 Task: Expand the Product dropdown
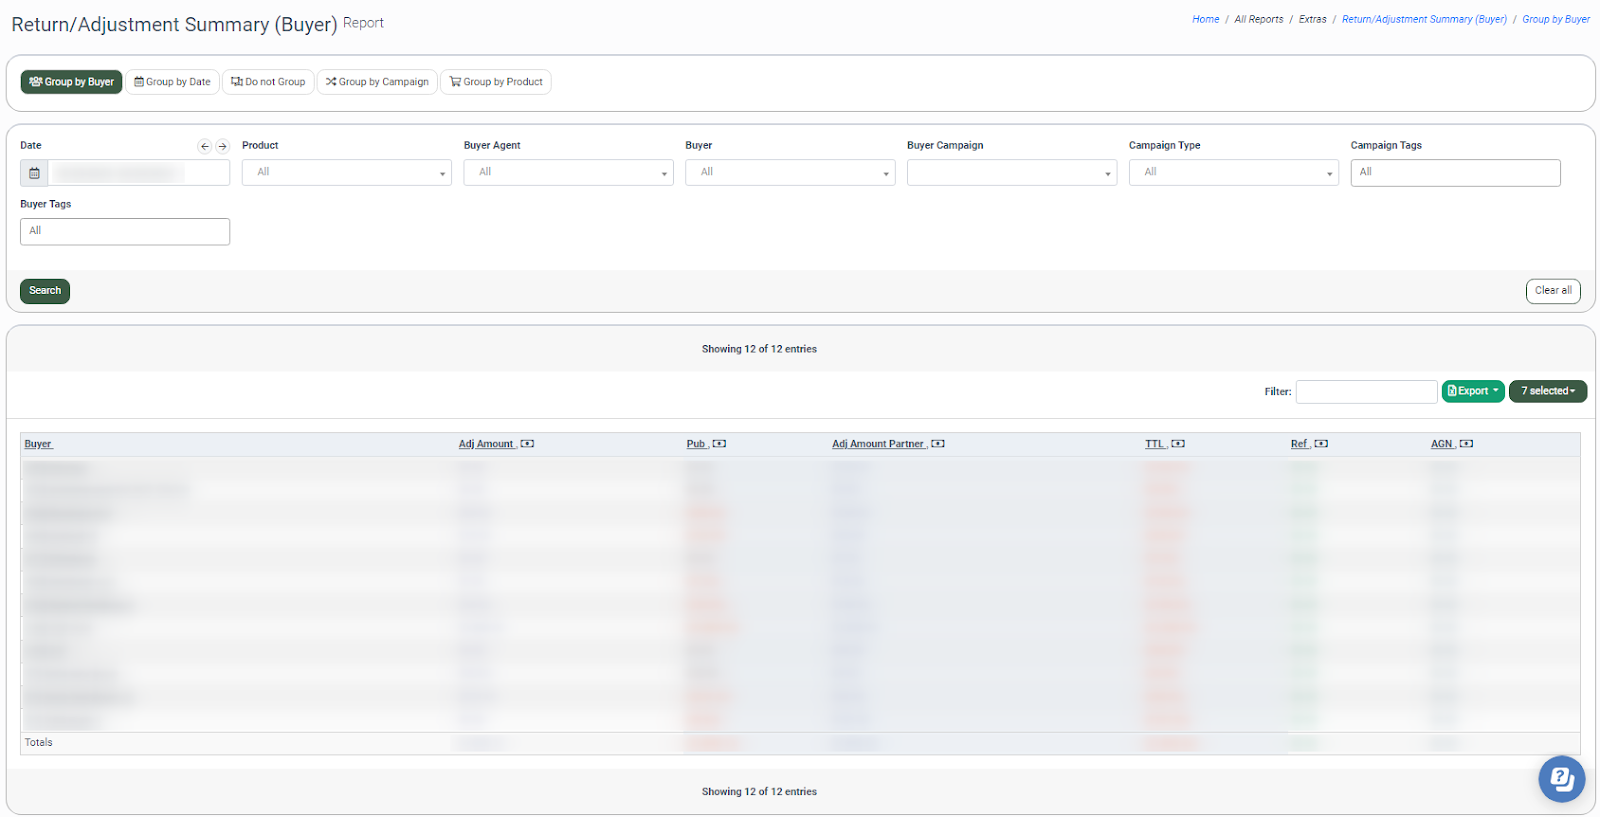tap(346, 173)
